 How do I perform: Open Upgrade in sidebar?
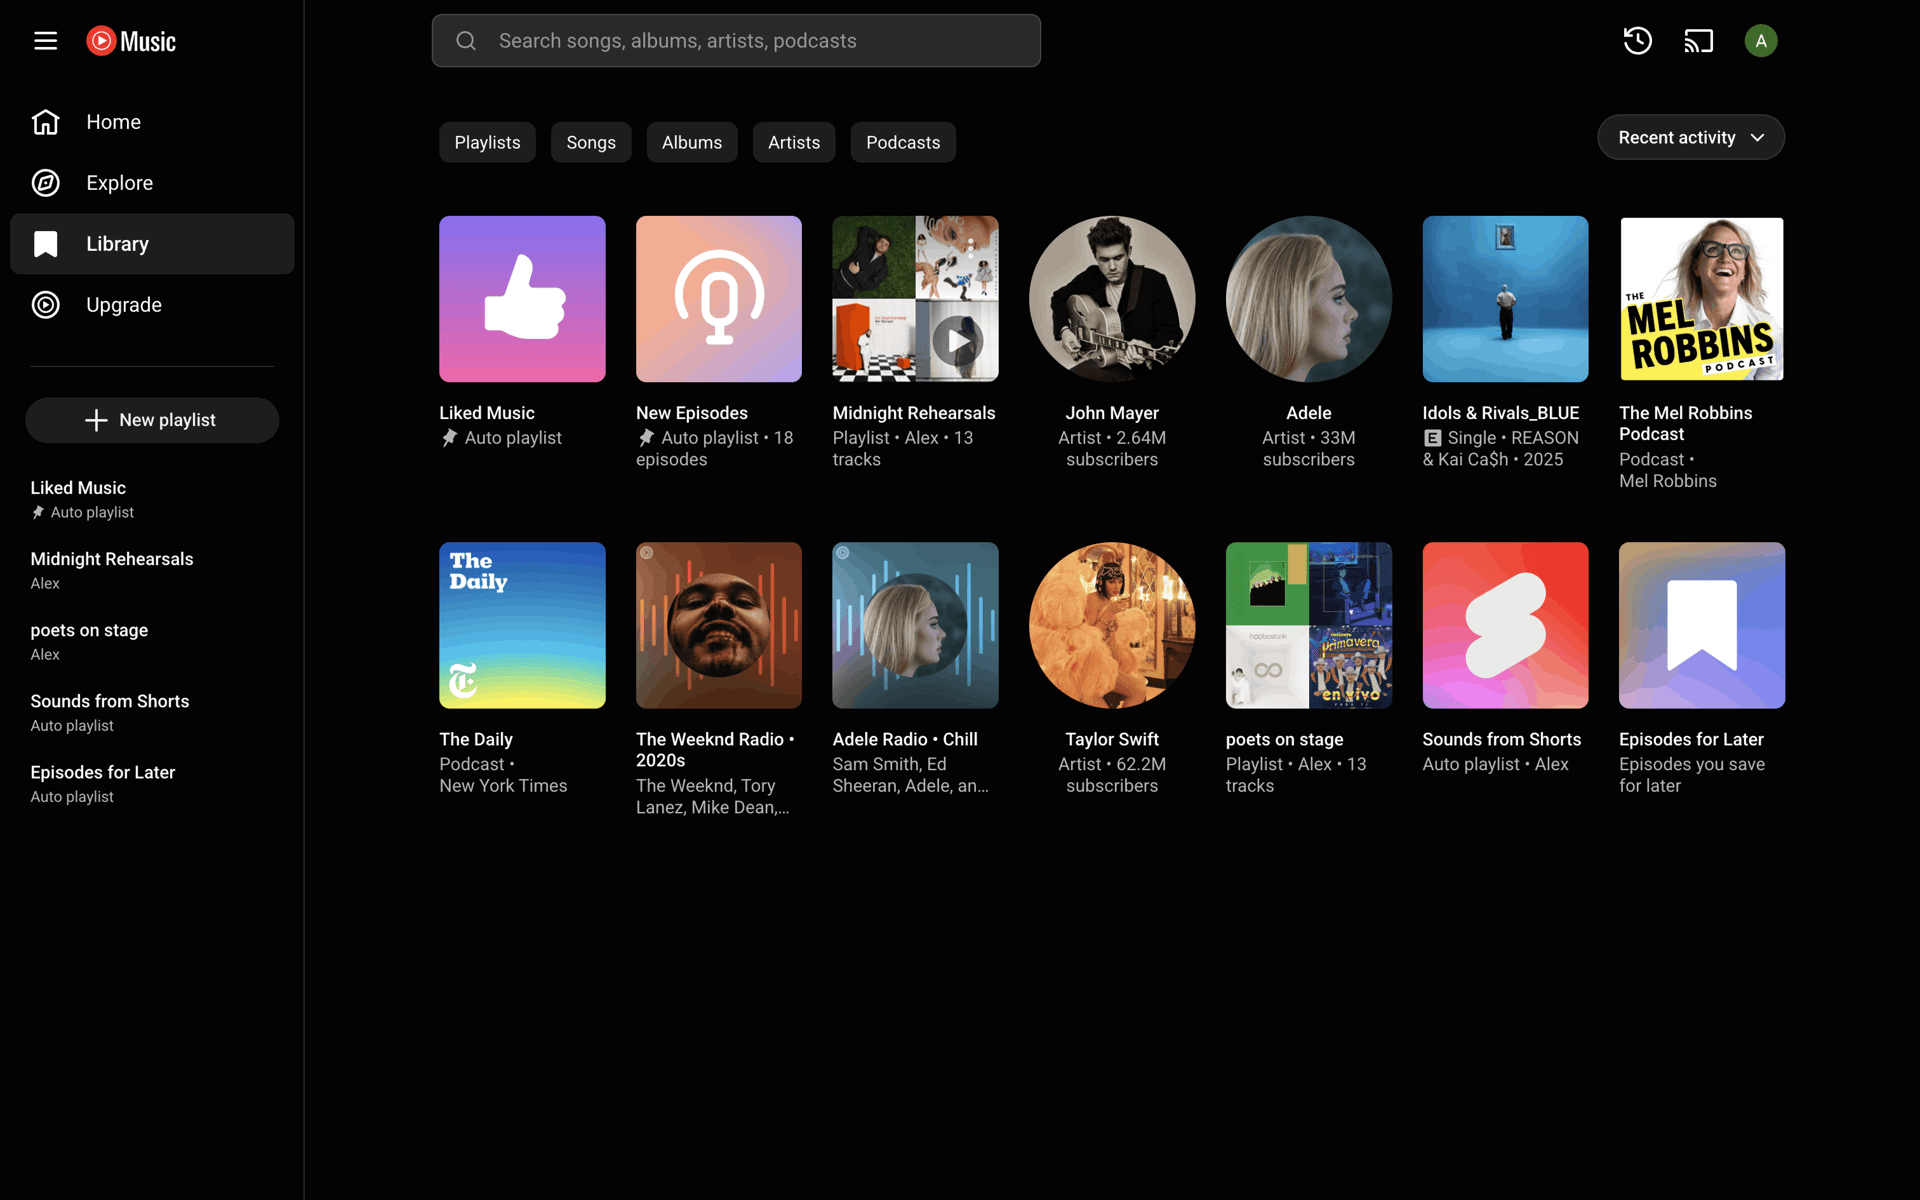click(x=152, y=305)
